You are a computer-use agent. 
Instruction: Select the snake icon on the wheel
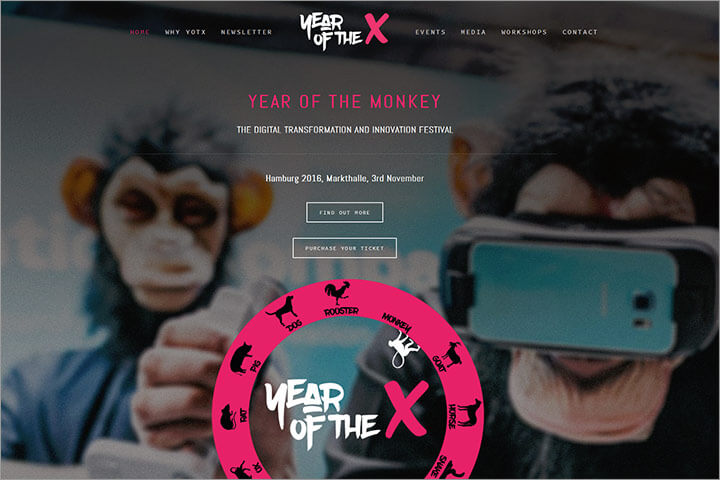(x=453, y=470)
